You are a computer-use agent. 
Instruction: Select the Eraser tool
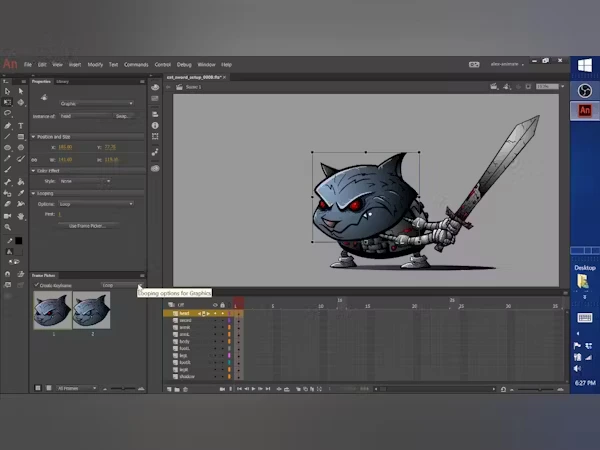[x=7, y=204]
